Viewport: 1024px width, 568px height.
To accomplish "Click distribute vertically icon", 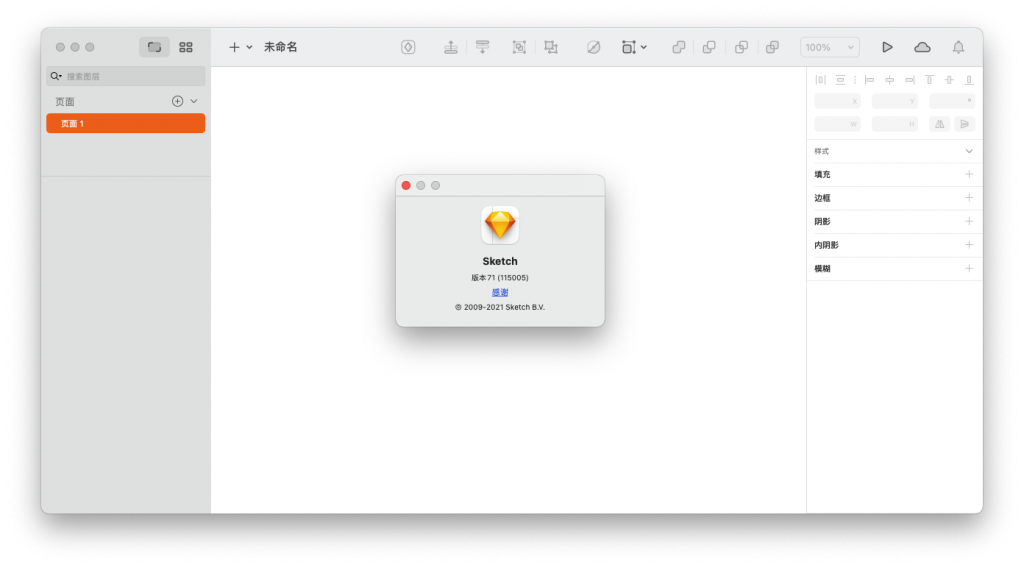I will 840,80.
